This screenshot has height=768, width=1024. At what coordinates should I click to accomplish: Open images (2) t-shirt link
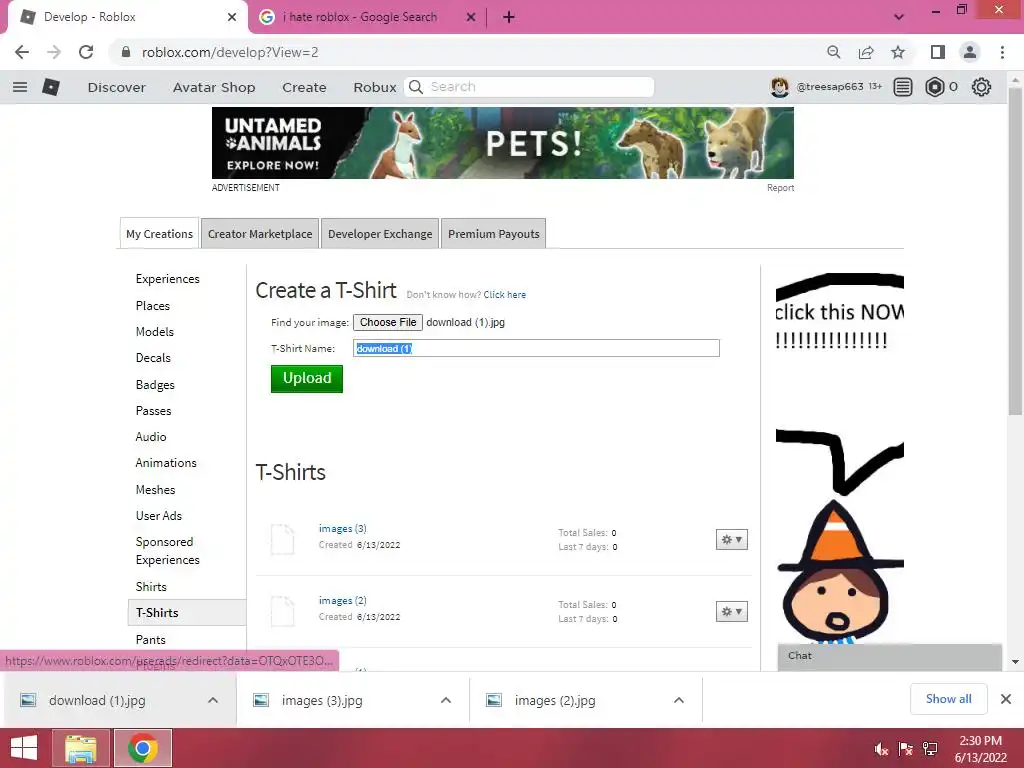tap(343, 600)
